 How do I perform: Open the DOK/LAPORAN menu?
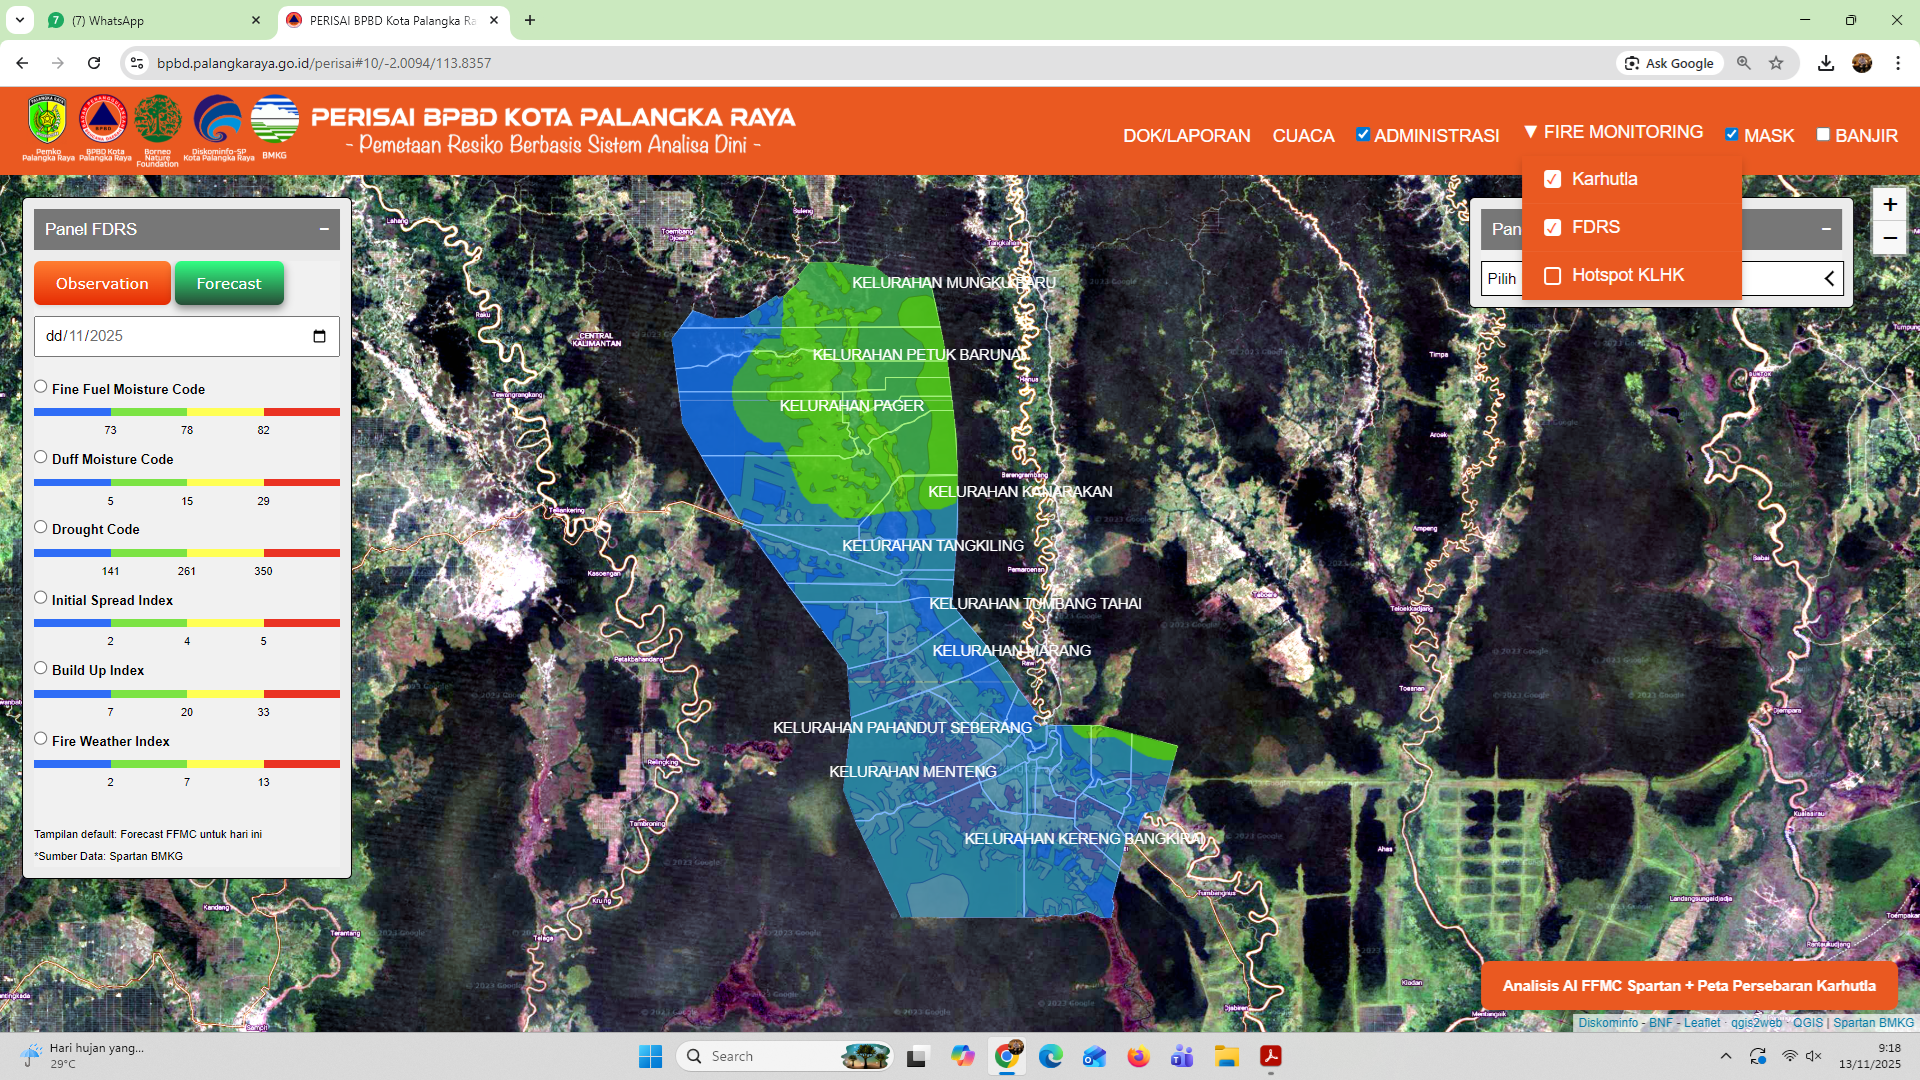pyautogui.click(x=1186, y=136)
